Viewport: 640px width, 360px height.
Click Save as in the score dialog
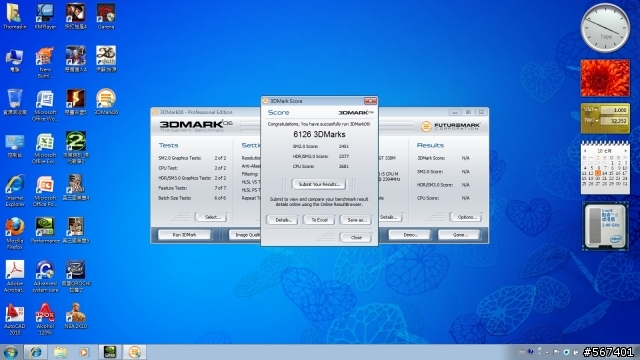(x=356, y=220)
